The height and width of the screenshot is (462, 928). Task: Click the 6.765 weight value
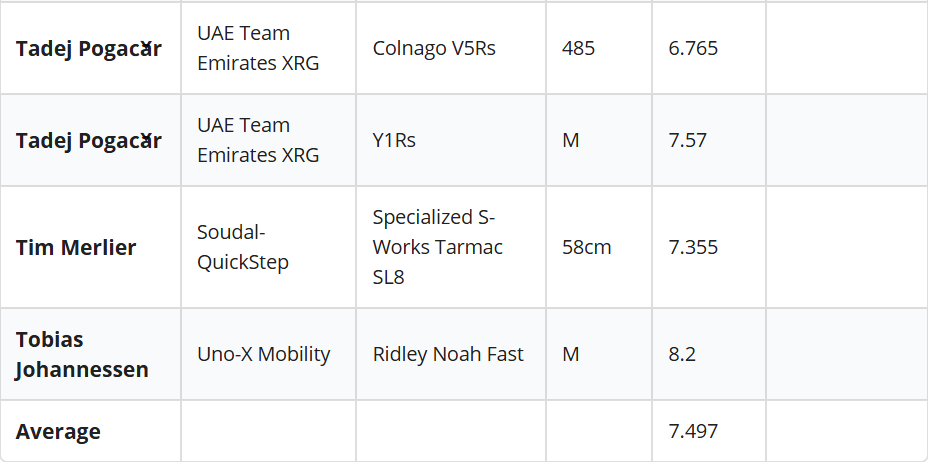(693, 48)
